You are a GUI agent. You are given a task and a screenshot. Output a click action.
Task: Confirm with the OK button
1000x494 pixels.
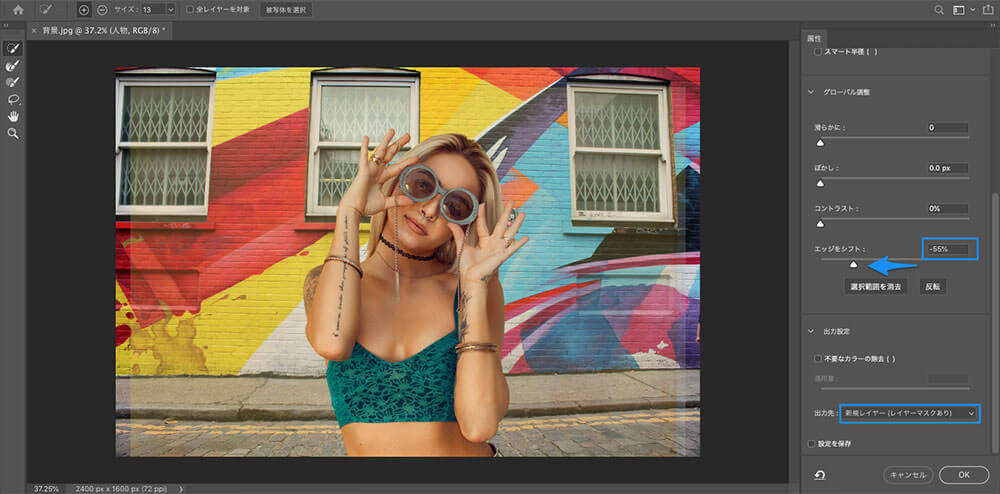[964, 475]
